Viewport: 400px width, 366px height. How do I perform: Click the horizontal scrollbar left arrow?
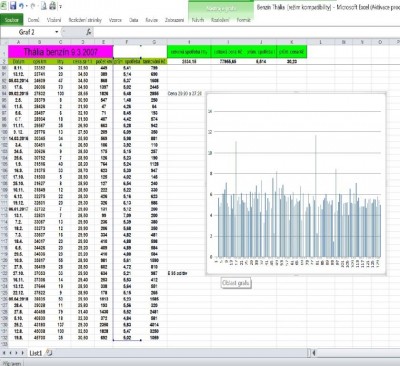point(314,352)
